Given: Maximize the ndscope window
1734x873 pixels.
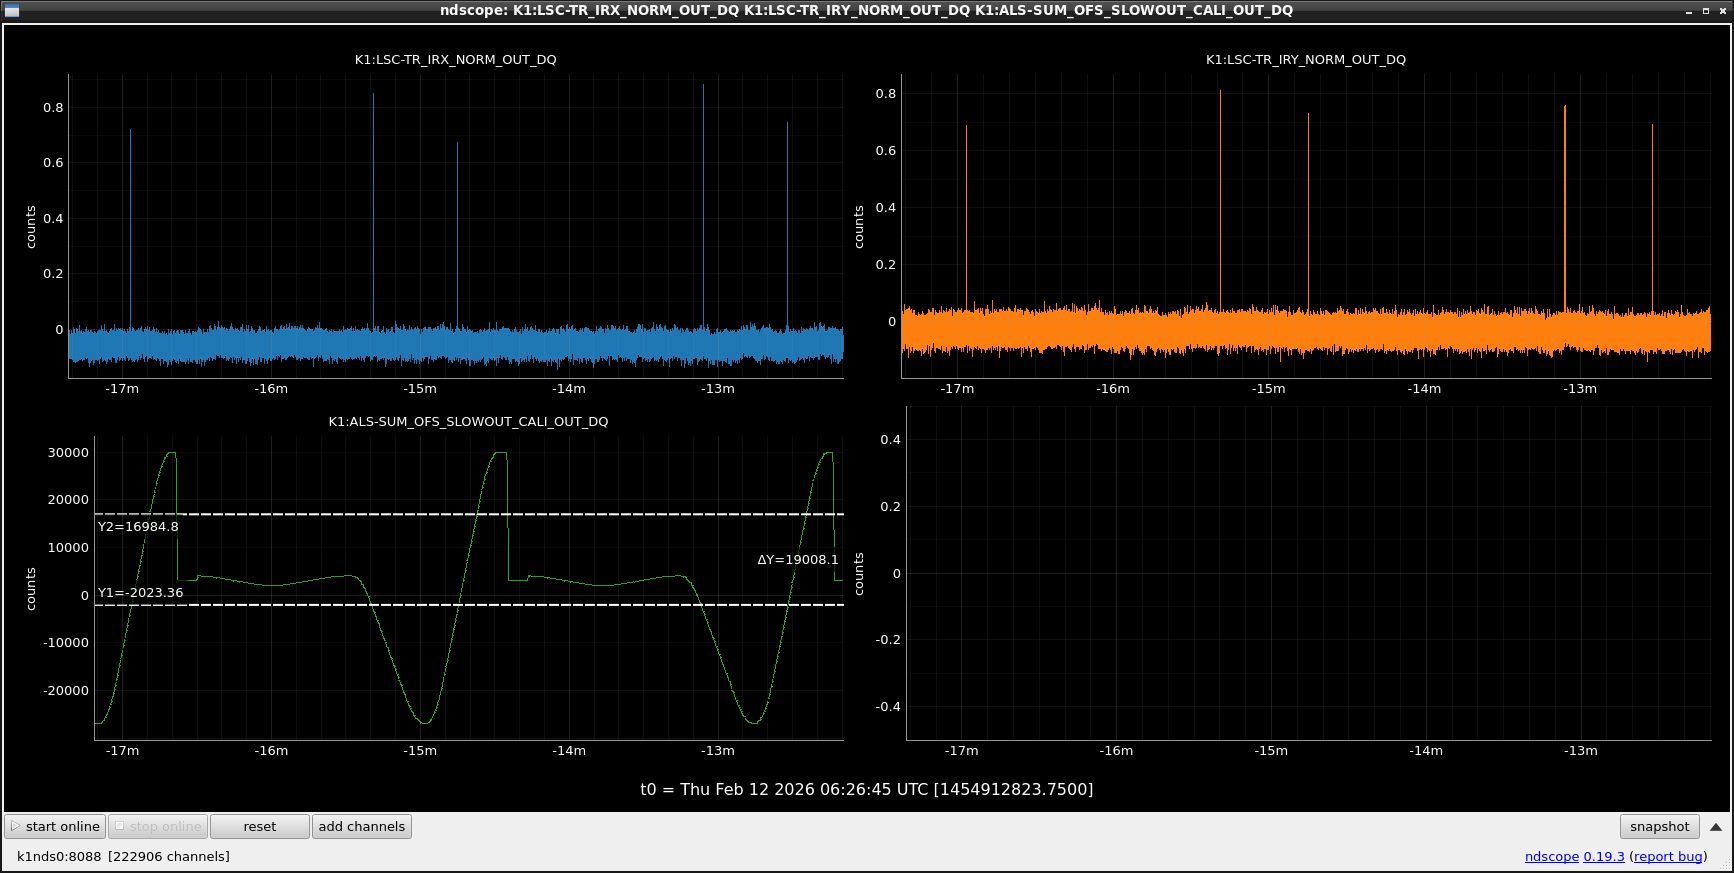Looking at the screenshot, I should [x=1705, y=11].
